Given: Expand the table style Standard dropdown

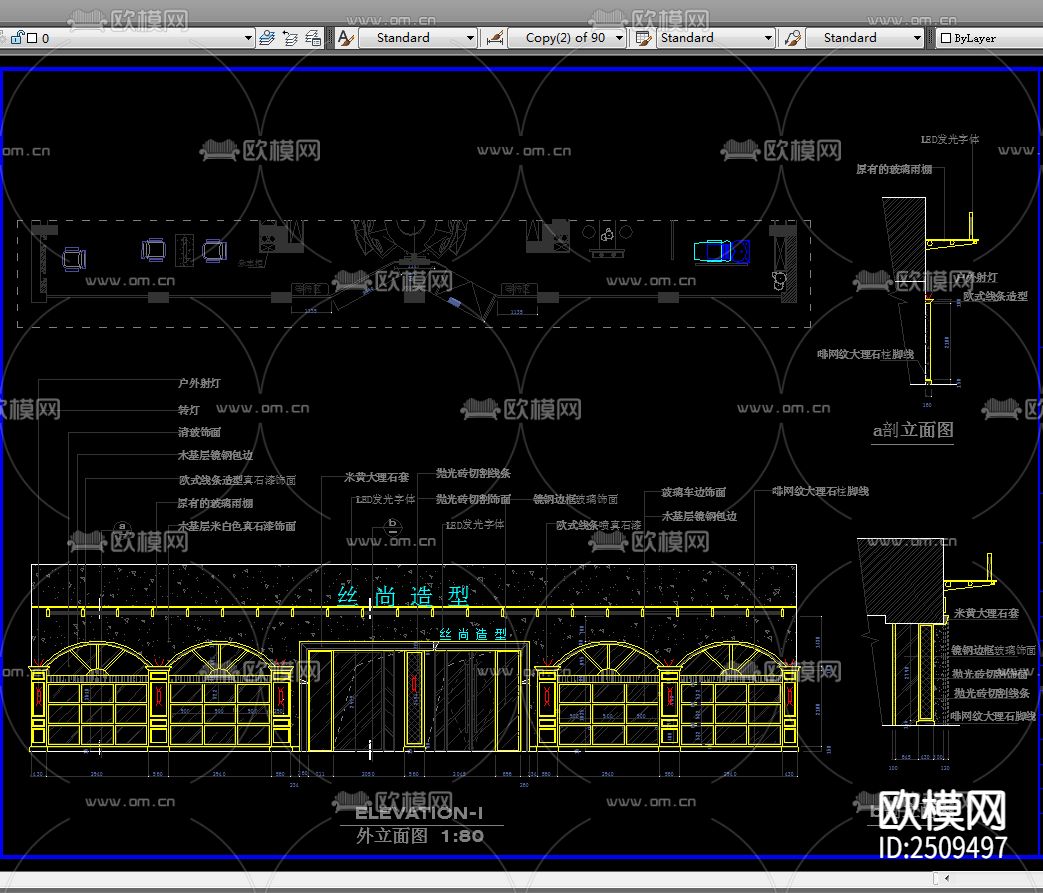Looking at the screenshot, I should (768, 38).
